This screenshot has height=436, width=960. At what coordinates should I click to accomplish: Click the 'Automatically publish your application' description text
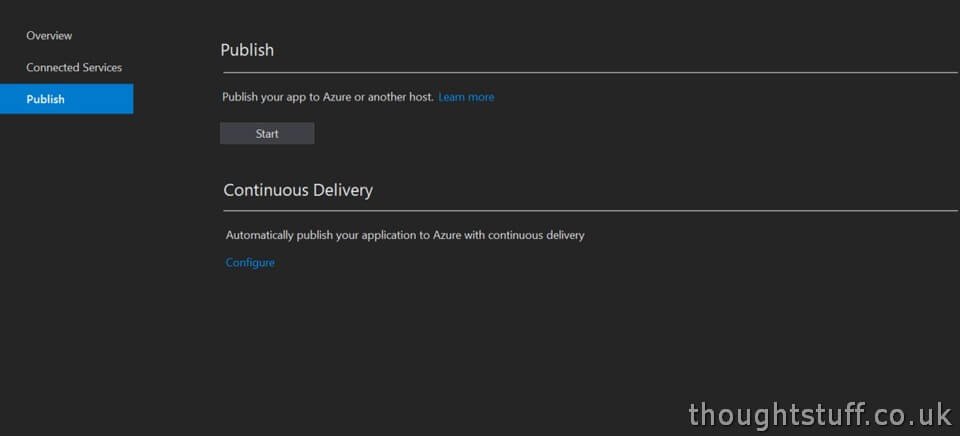tap(405, 235)
